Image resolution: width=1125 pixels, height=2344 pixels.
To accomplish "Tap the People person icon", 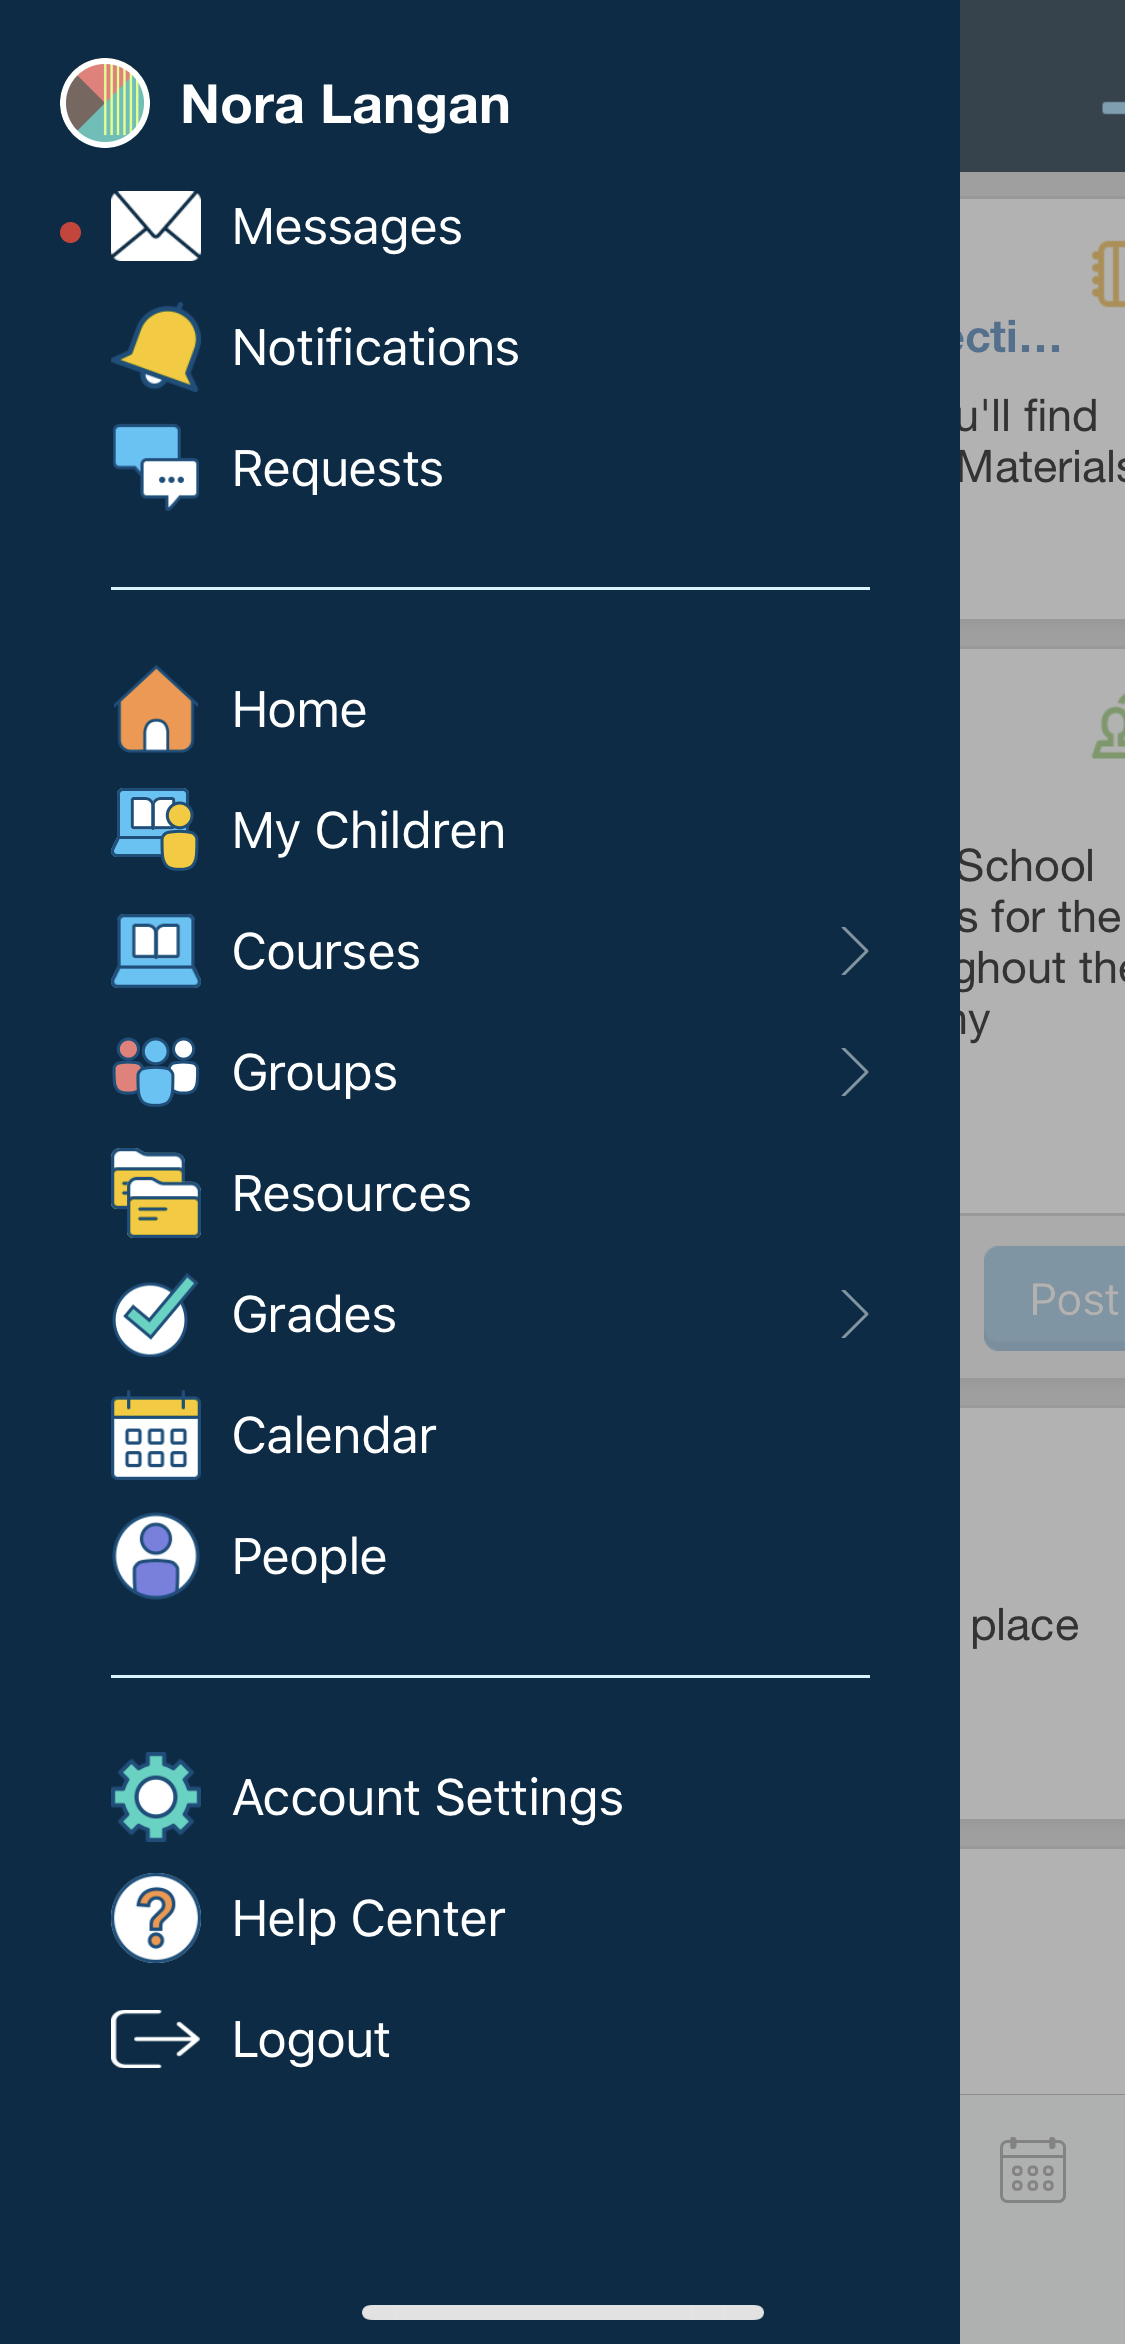I will point(155,1556).
